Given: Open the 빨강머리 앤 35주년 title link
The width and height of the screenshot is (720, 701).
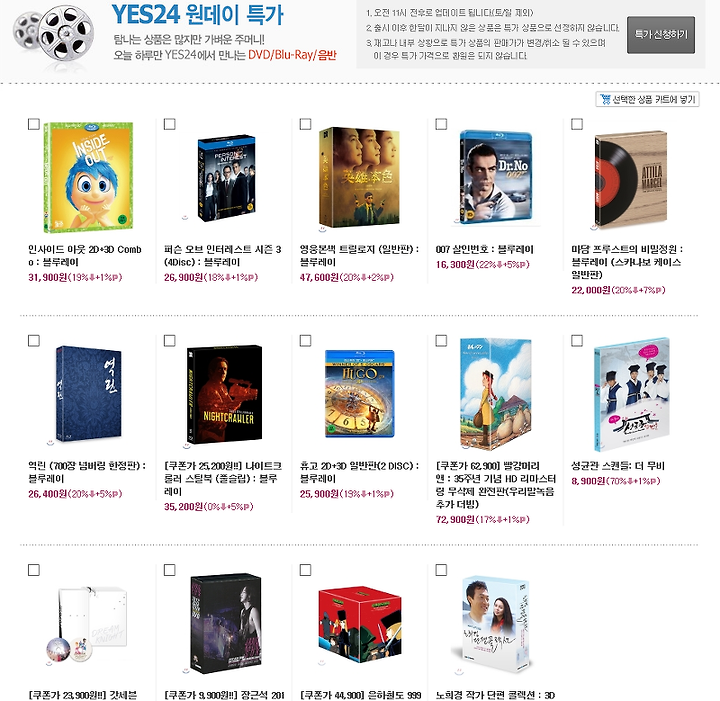Looking at the screenshot, I should [496, 485].
